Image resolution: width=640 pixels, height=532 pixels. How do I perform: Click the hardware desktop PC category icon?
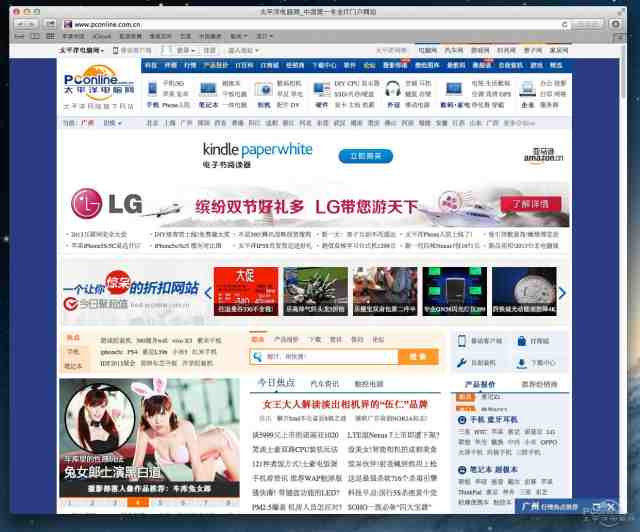(x=322, y=89)
